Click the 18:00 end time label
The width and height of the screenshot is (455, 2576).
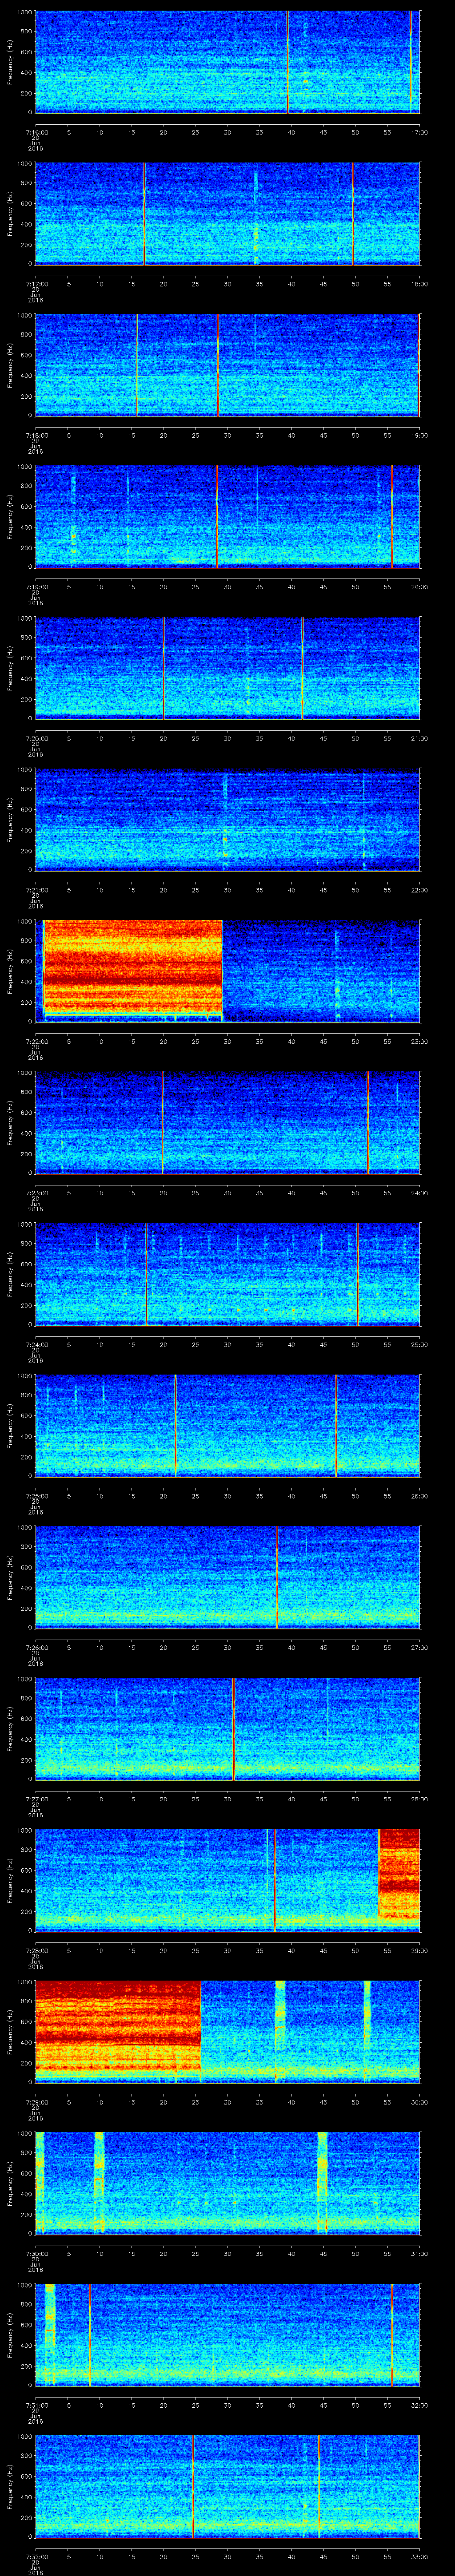[419, 284]
